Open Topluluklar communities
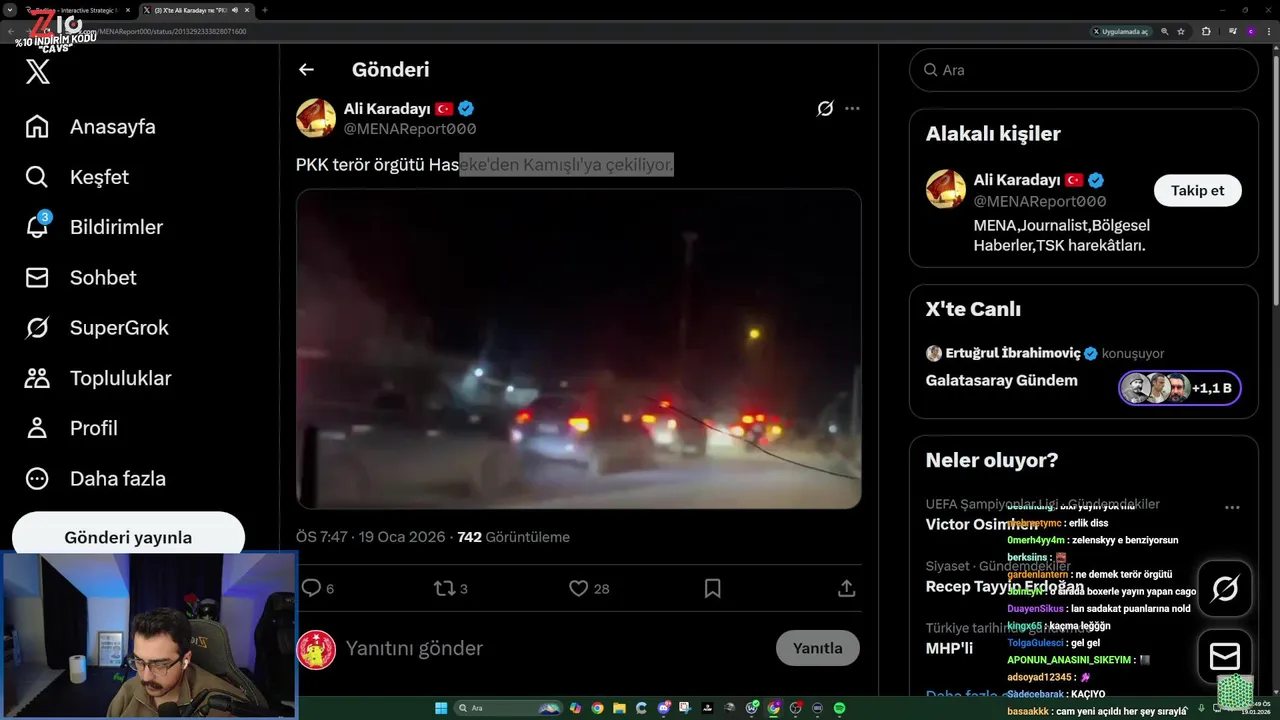Image resolution: width=1280 pixels, height=720 pixels. click(98, 378)
